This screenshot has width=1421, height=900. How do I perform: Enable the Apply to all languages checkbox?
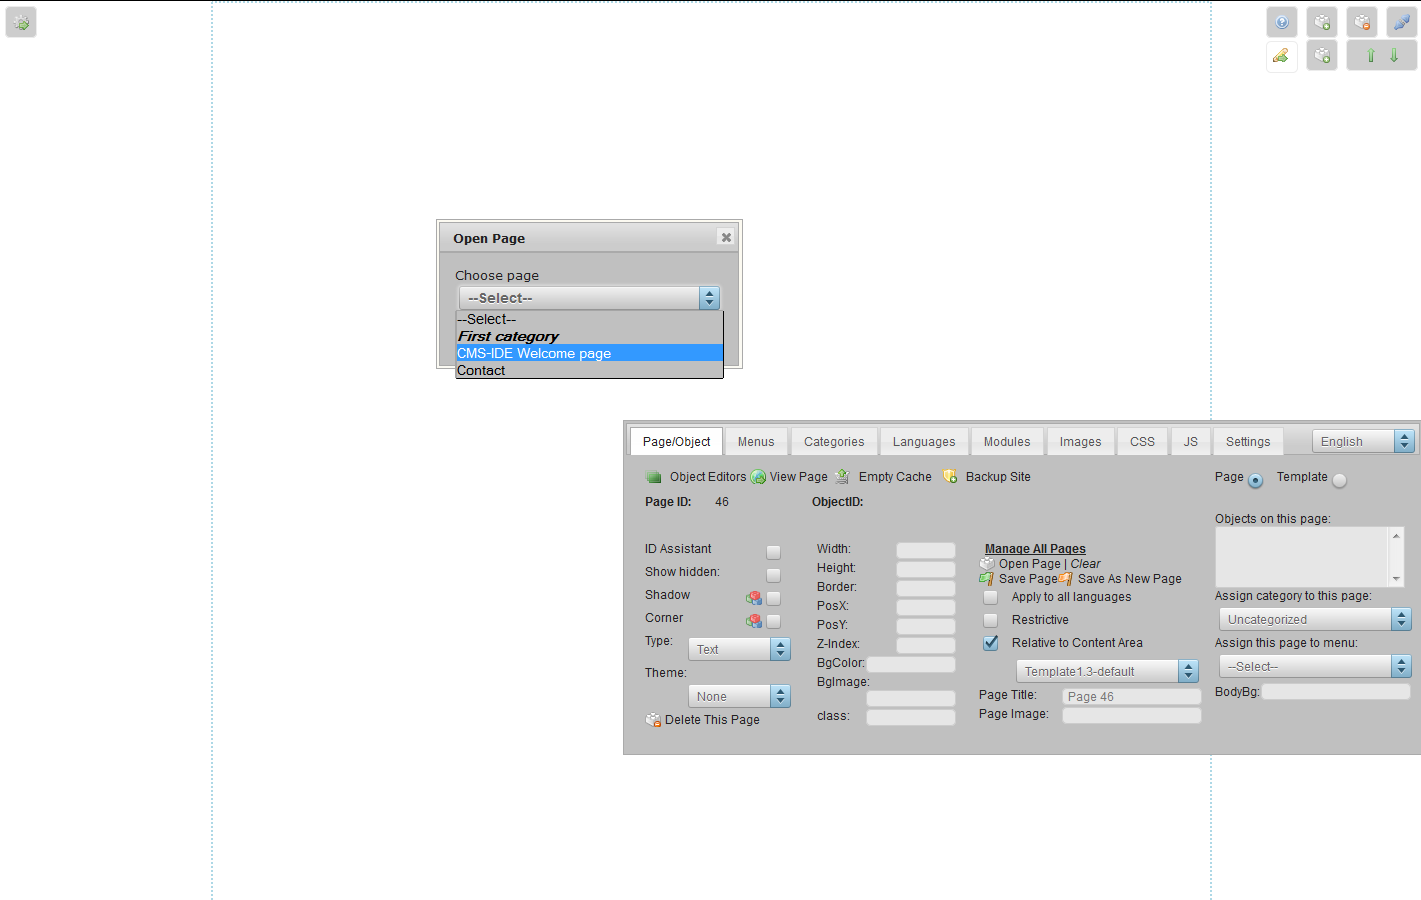click(990, 597)
